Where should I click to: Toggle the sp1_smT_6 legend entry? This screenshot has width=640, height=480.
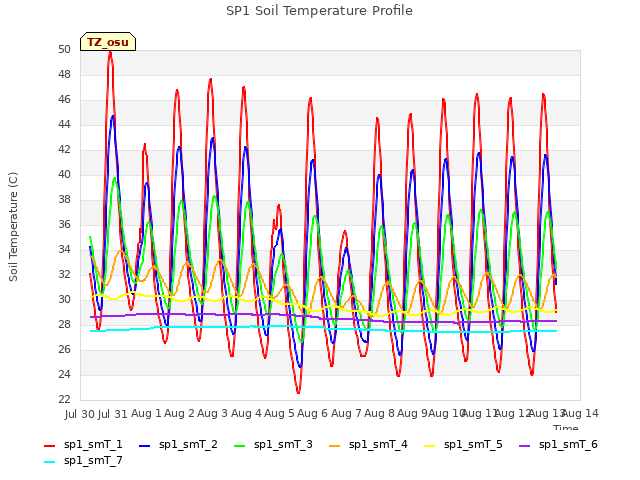click(558, 444)
